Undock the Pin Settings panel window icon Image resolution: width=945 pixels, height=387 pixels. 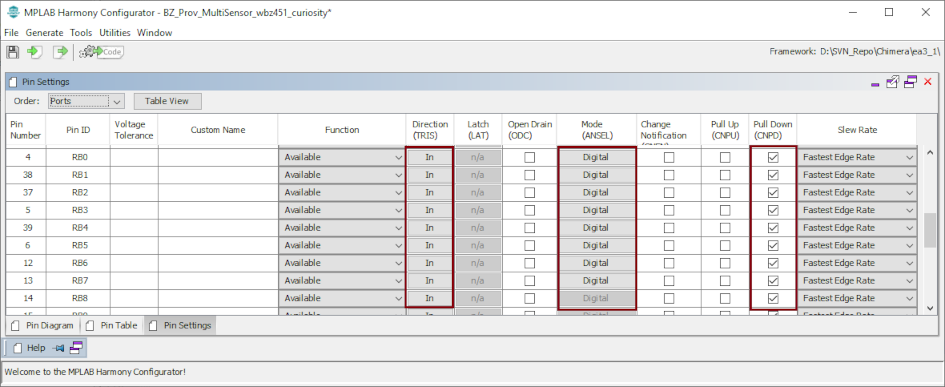click(x=893, y=81)
